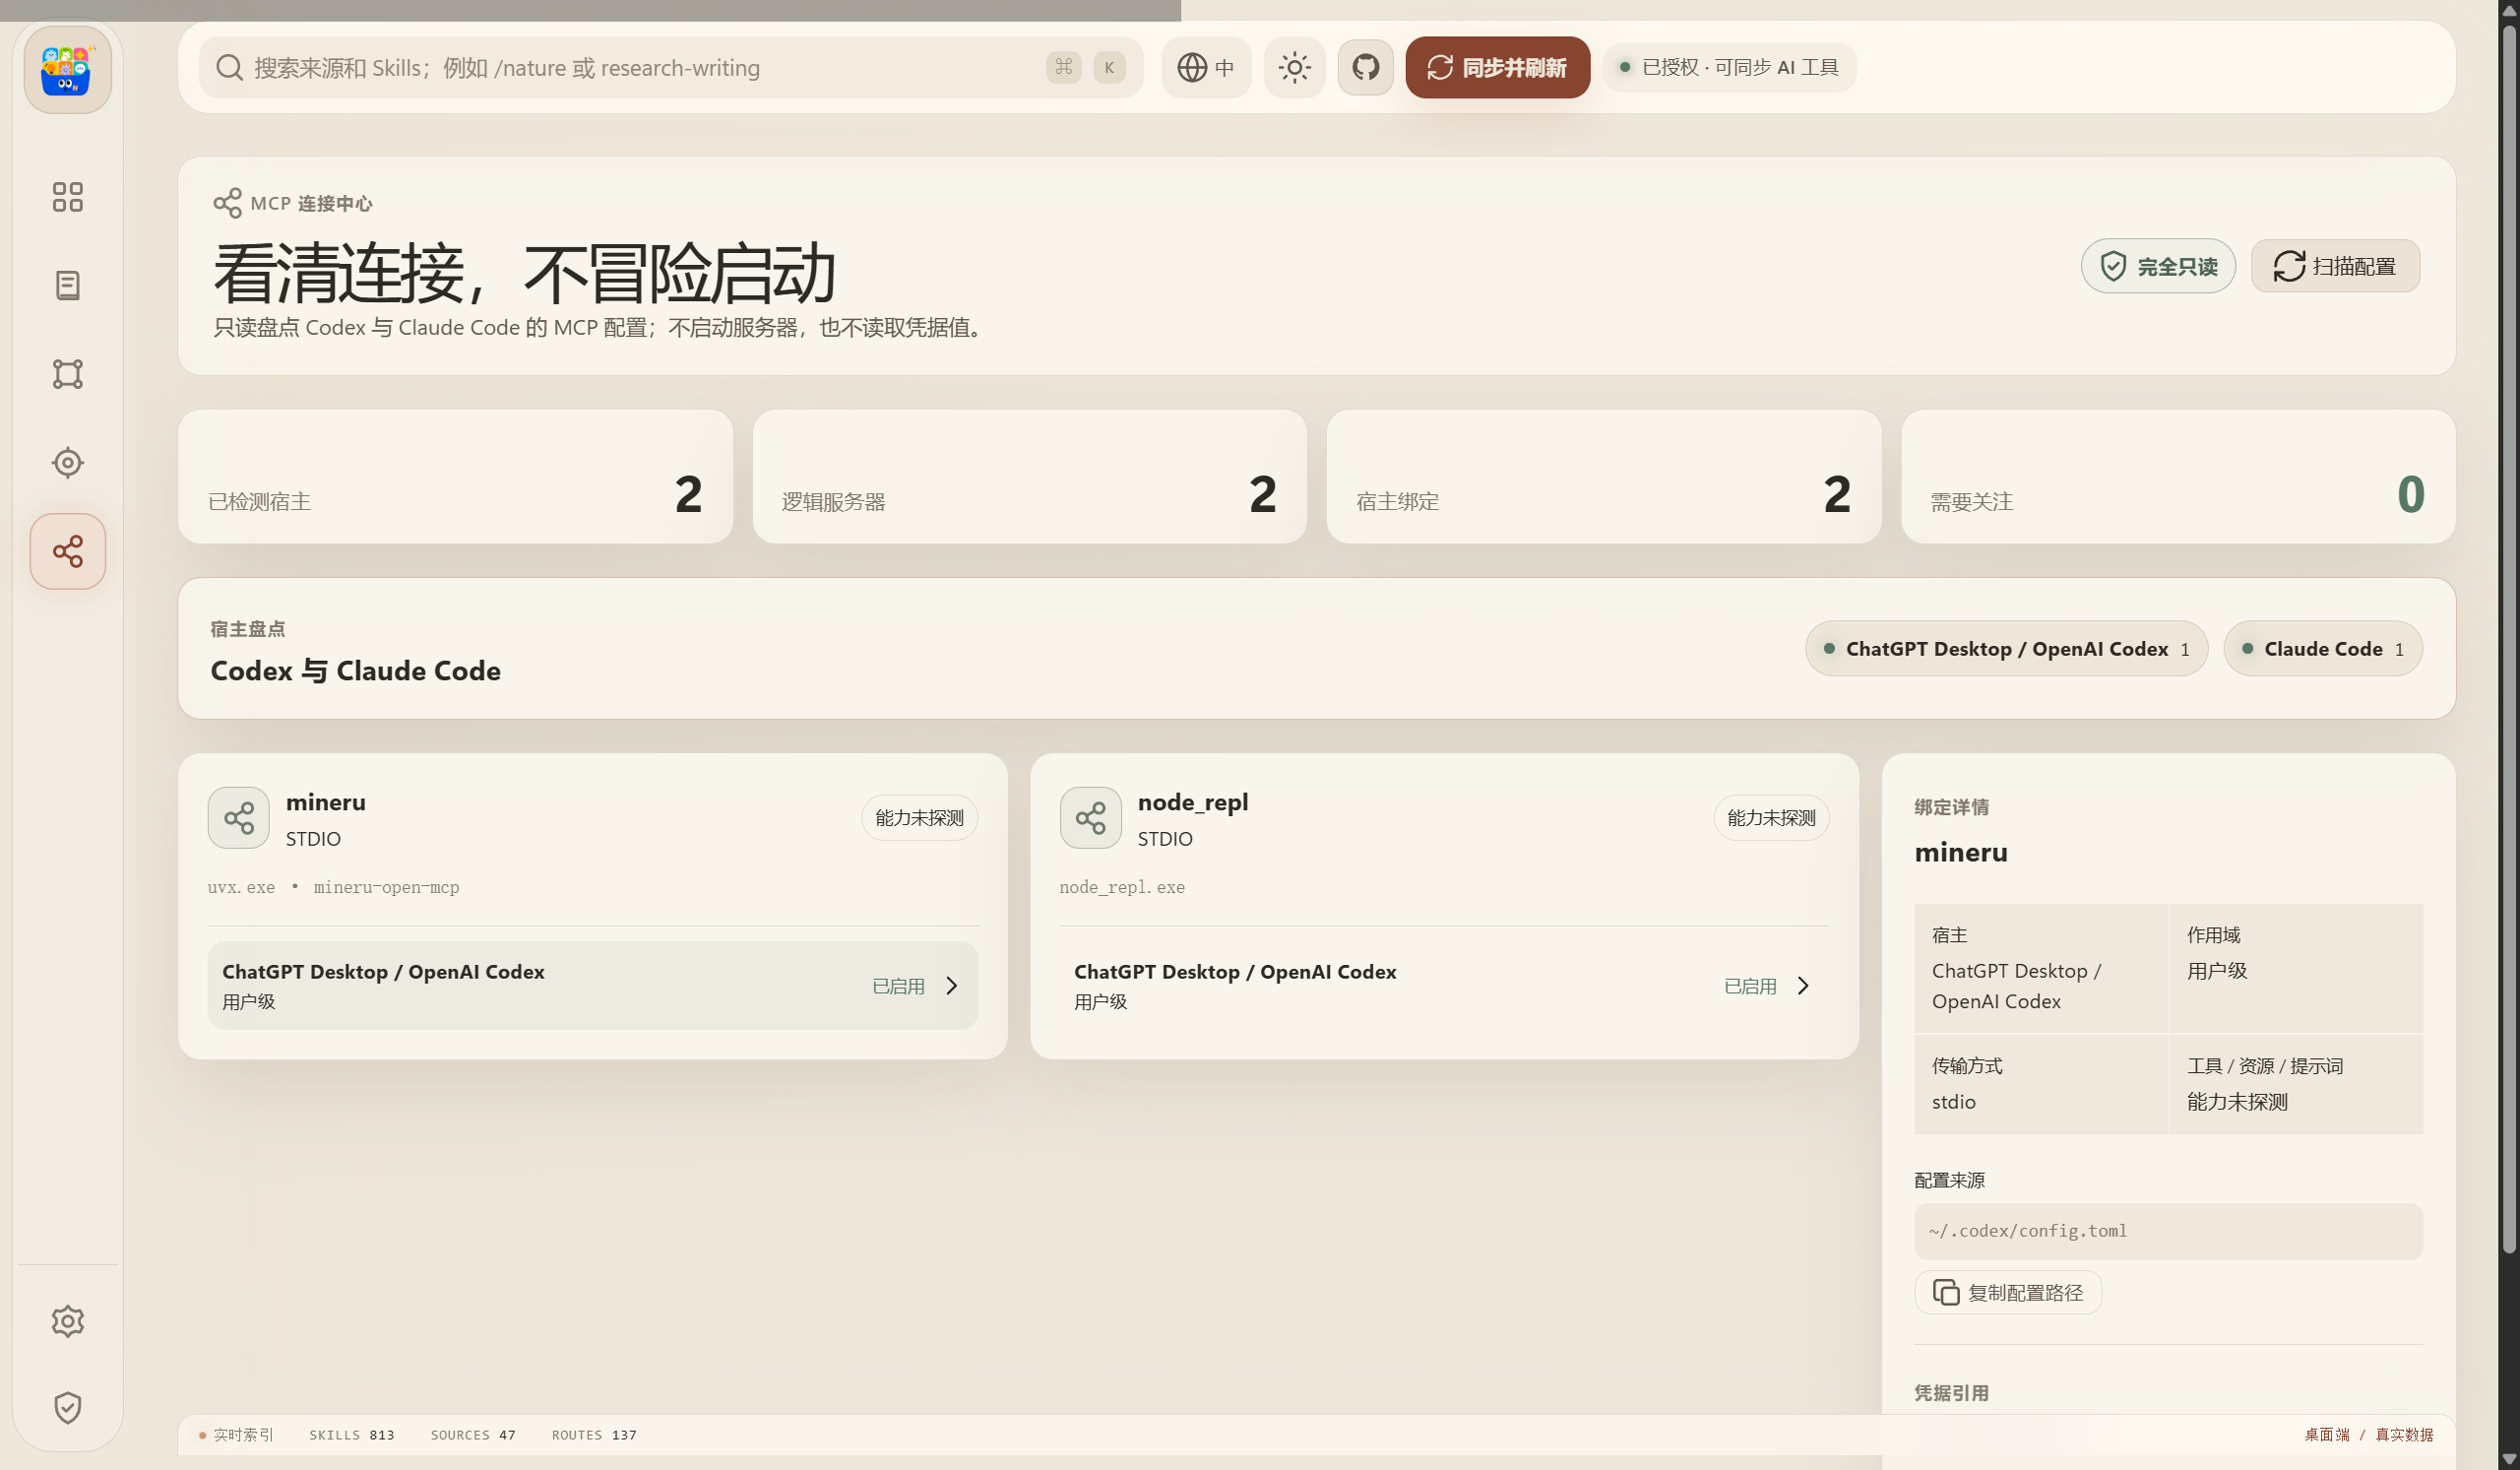Copy config path with 复制配置路径

2008,1292
